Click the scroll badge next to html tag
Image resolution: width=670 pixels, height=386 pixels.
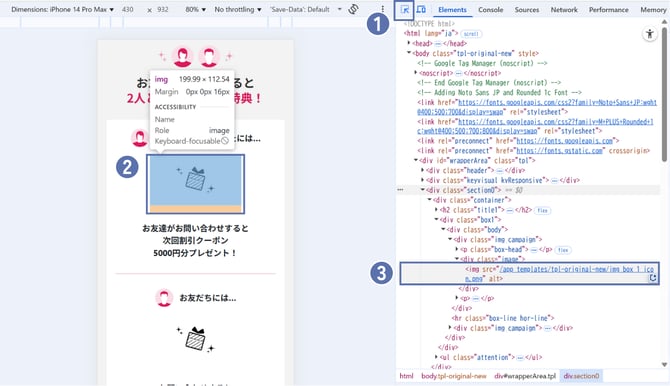(x=471, y=34)
